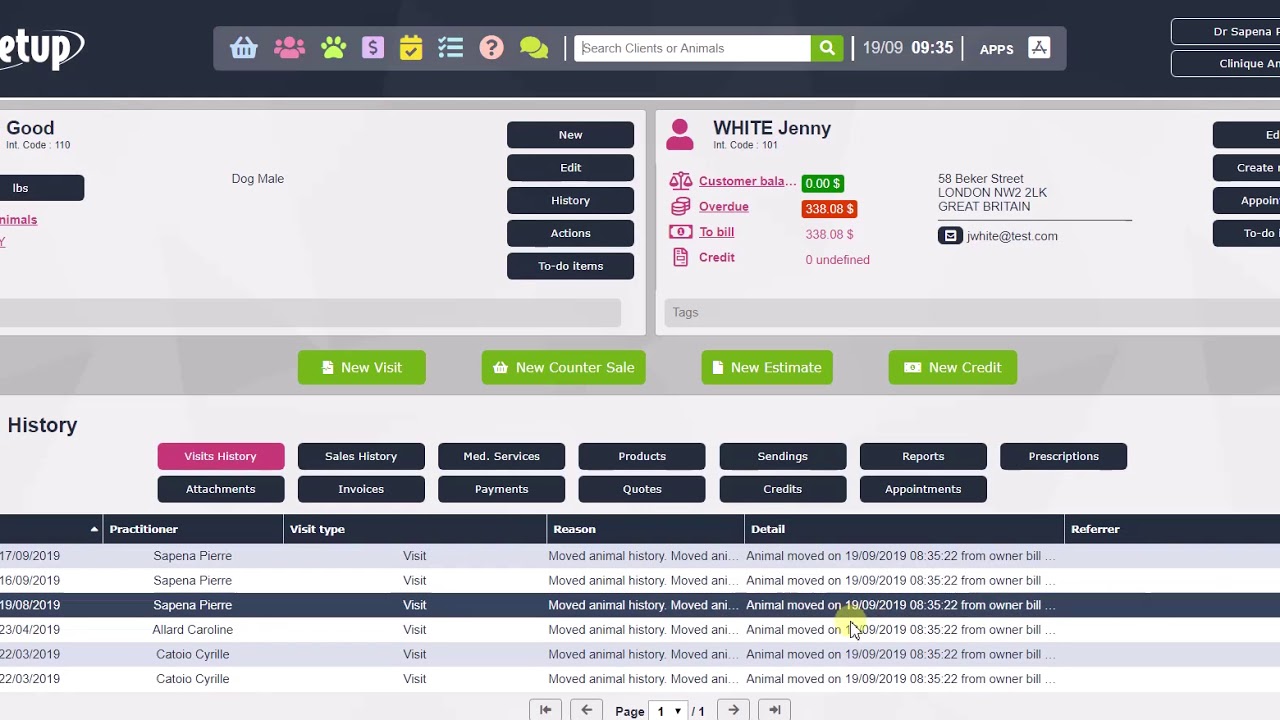
Task: Click the green search magnifier button
Action: click(827, 48)
